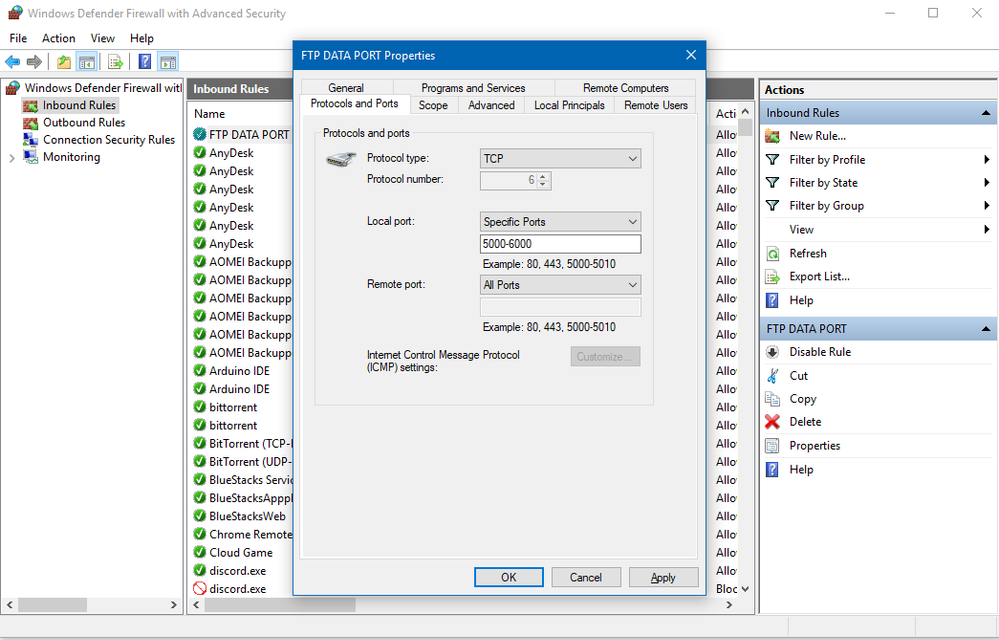This screenshot has height=640, width=999.
Task: Switch to the General tab
Action: pyautogui.click(x=346, y=88)
